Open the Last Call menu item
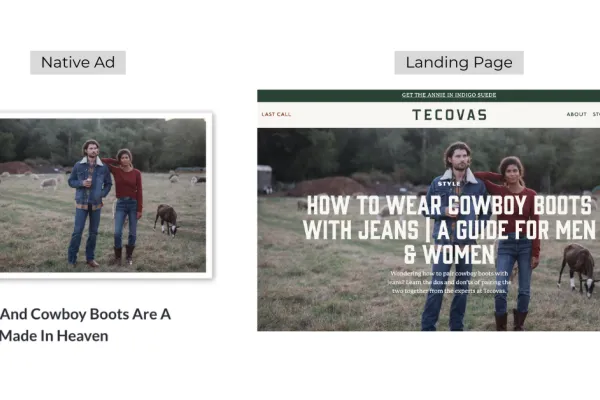 276,114
